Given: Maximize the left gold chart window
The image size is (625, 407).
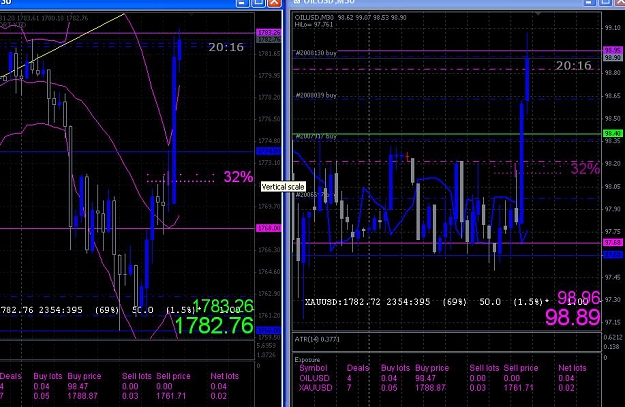Looking at the screenshot, I should pos(258,3).
